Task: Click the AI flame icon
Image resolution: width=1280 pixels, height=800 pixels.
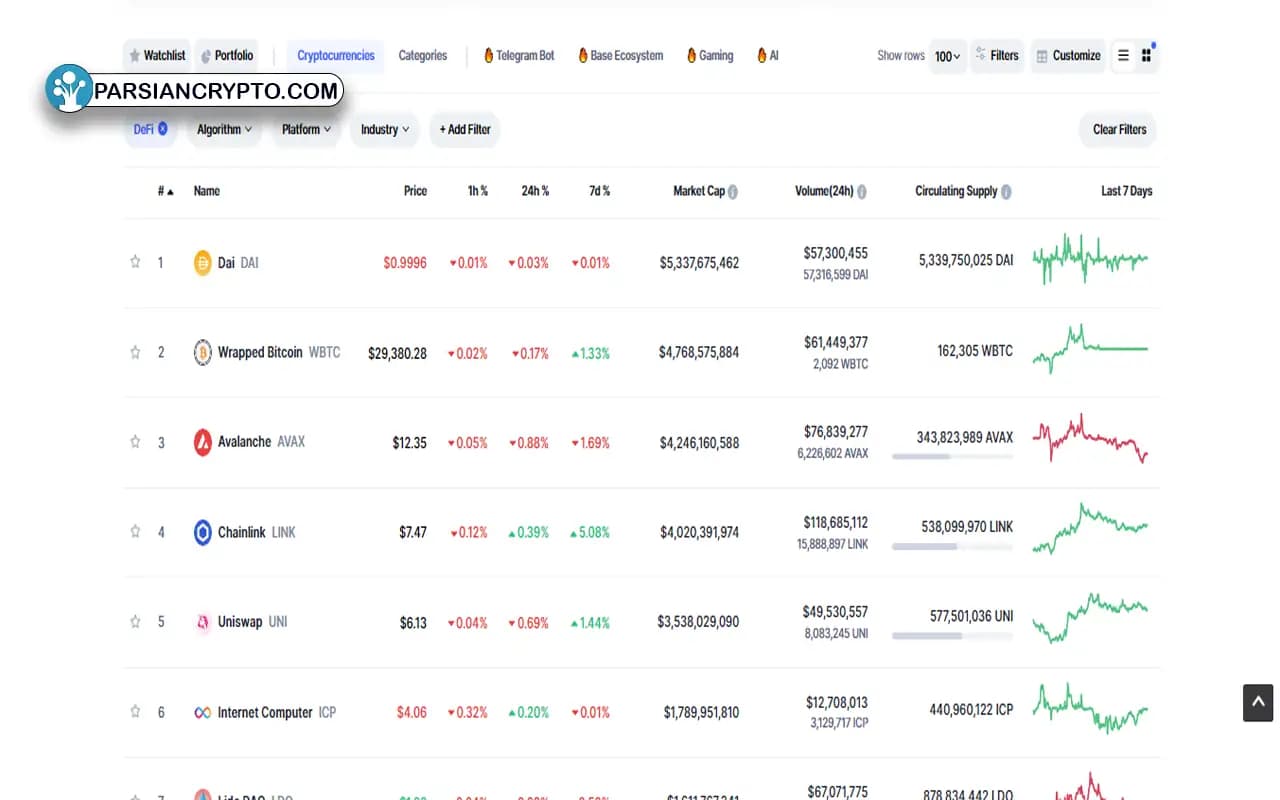Action: [x=762, y=56]
